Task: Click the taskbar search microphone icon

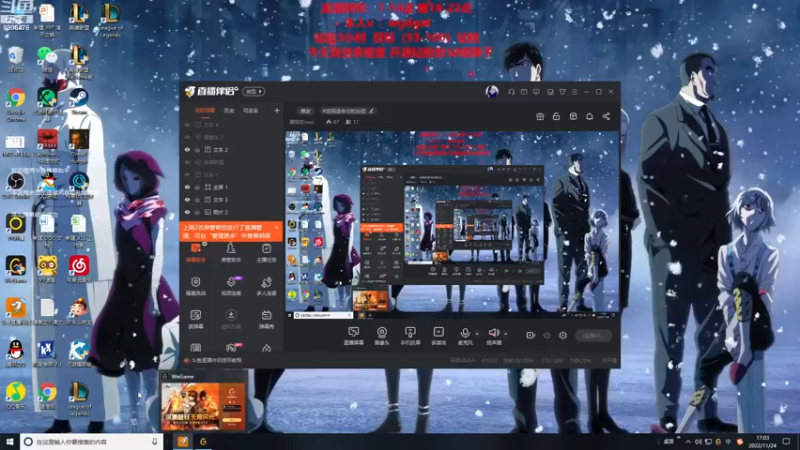Action: 155,441
